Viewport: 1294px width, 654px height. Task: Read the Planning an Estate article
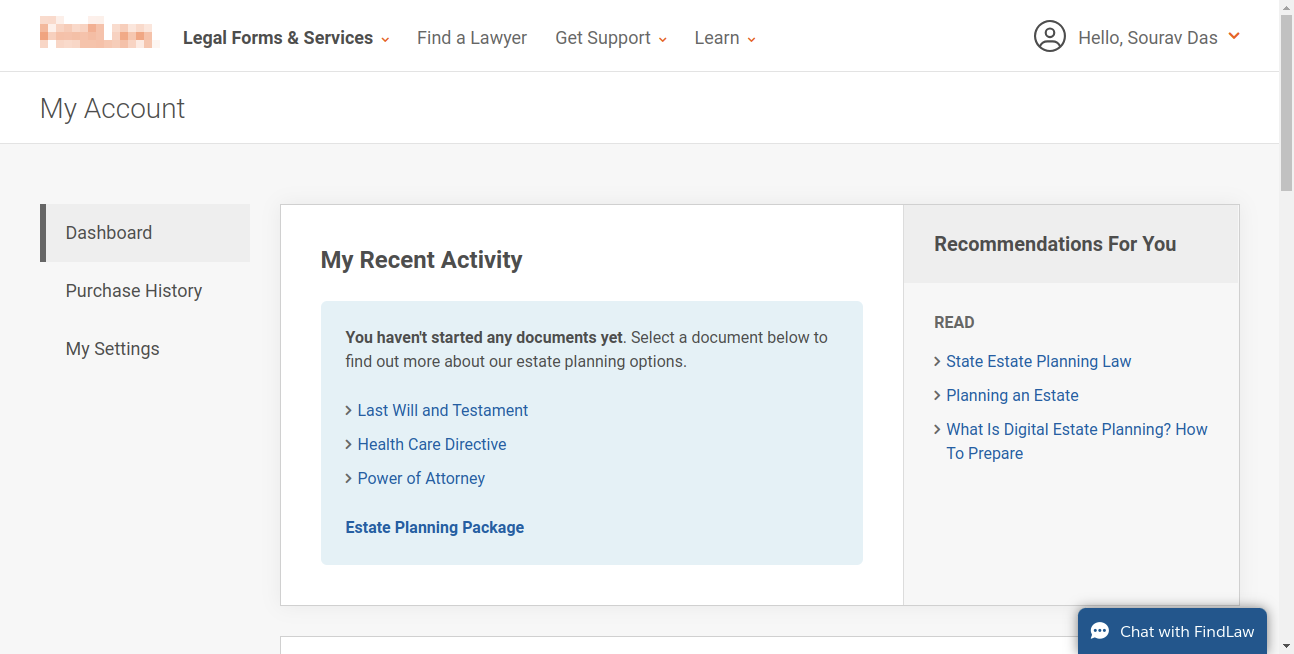[1013, 396]
